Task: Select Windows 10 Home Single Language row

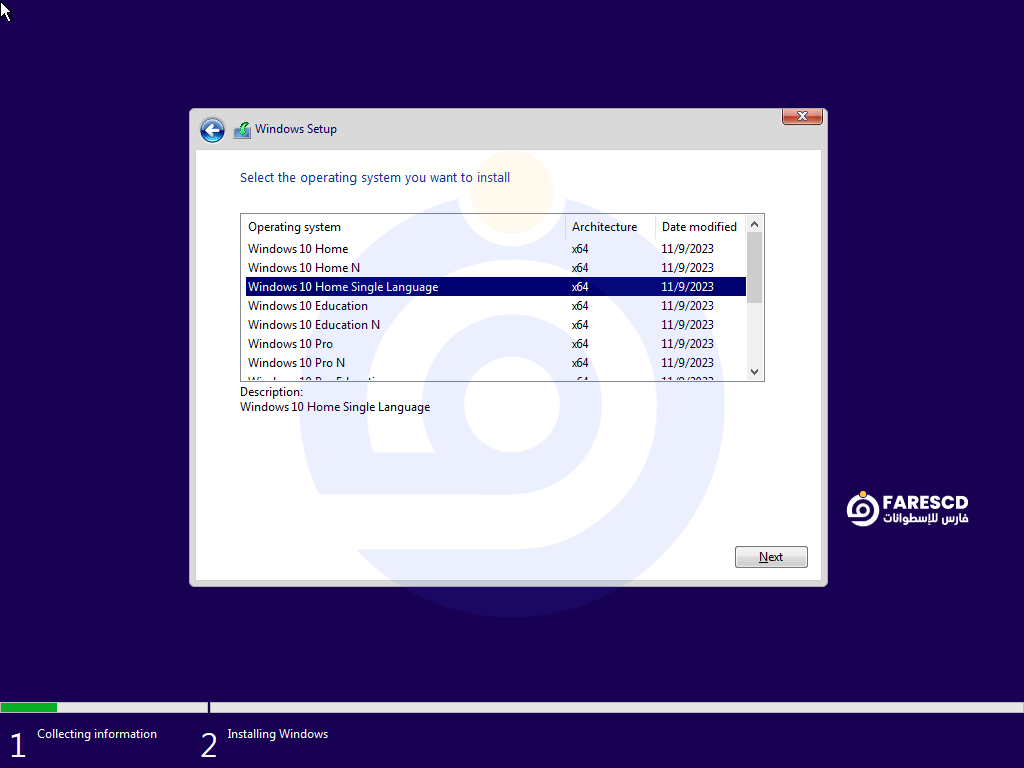Action: [x=496, y=287]
